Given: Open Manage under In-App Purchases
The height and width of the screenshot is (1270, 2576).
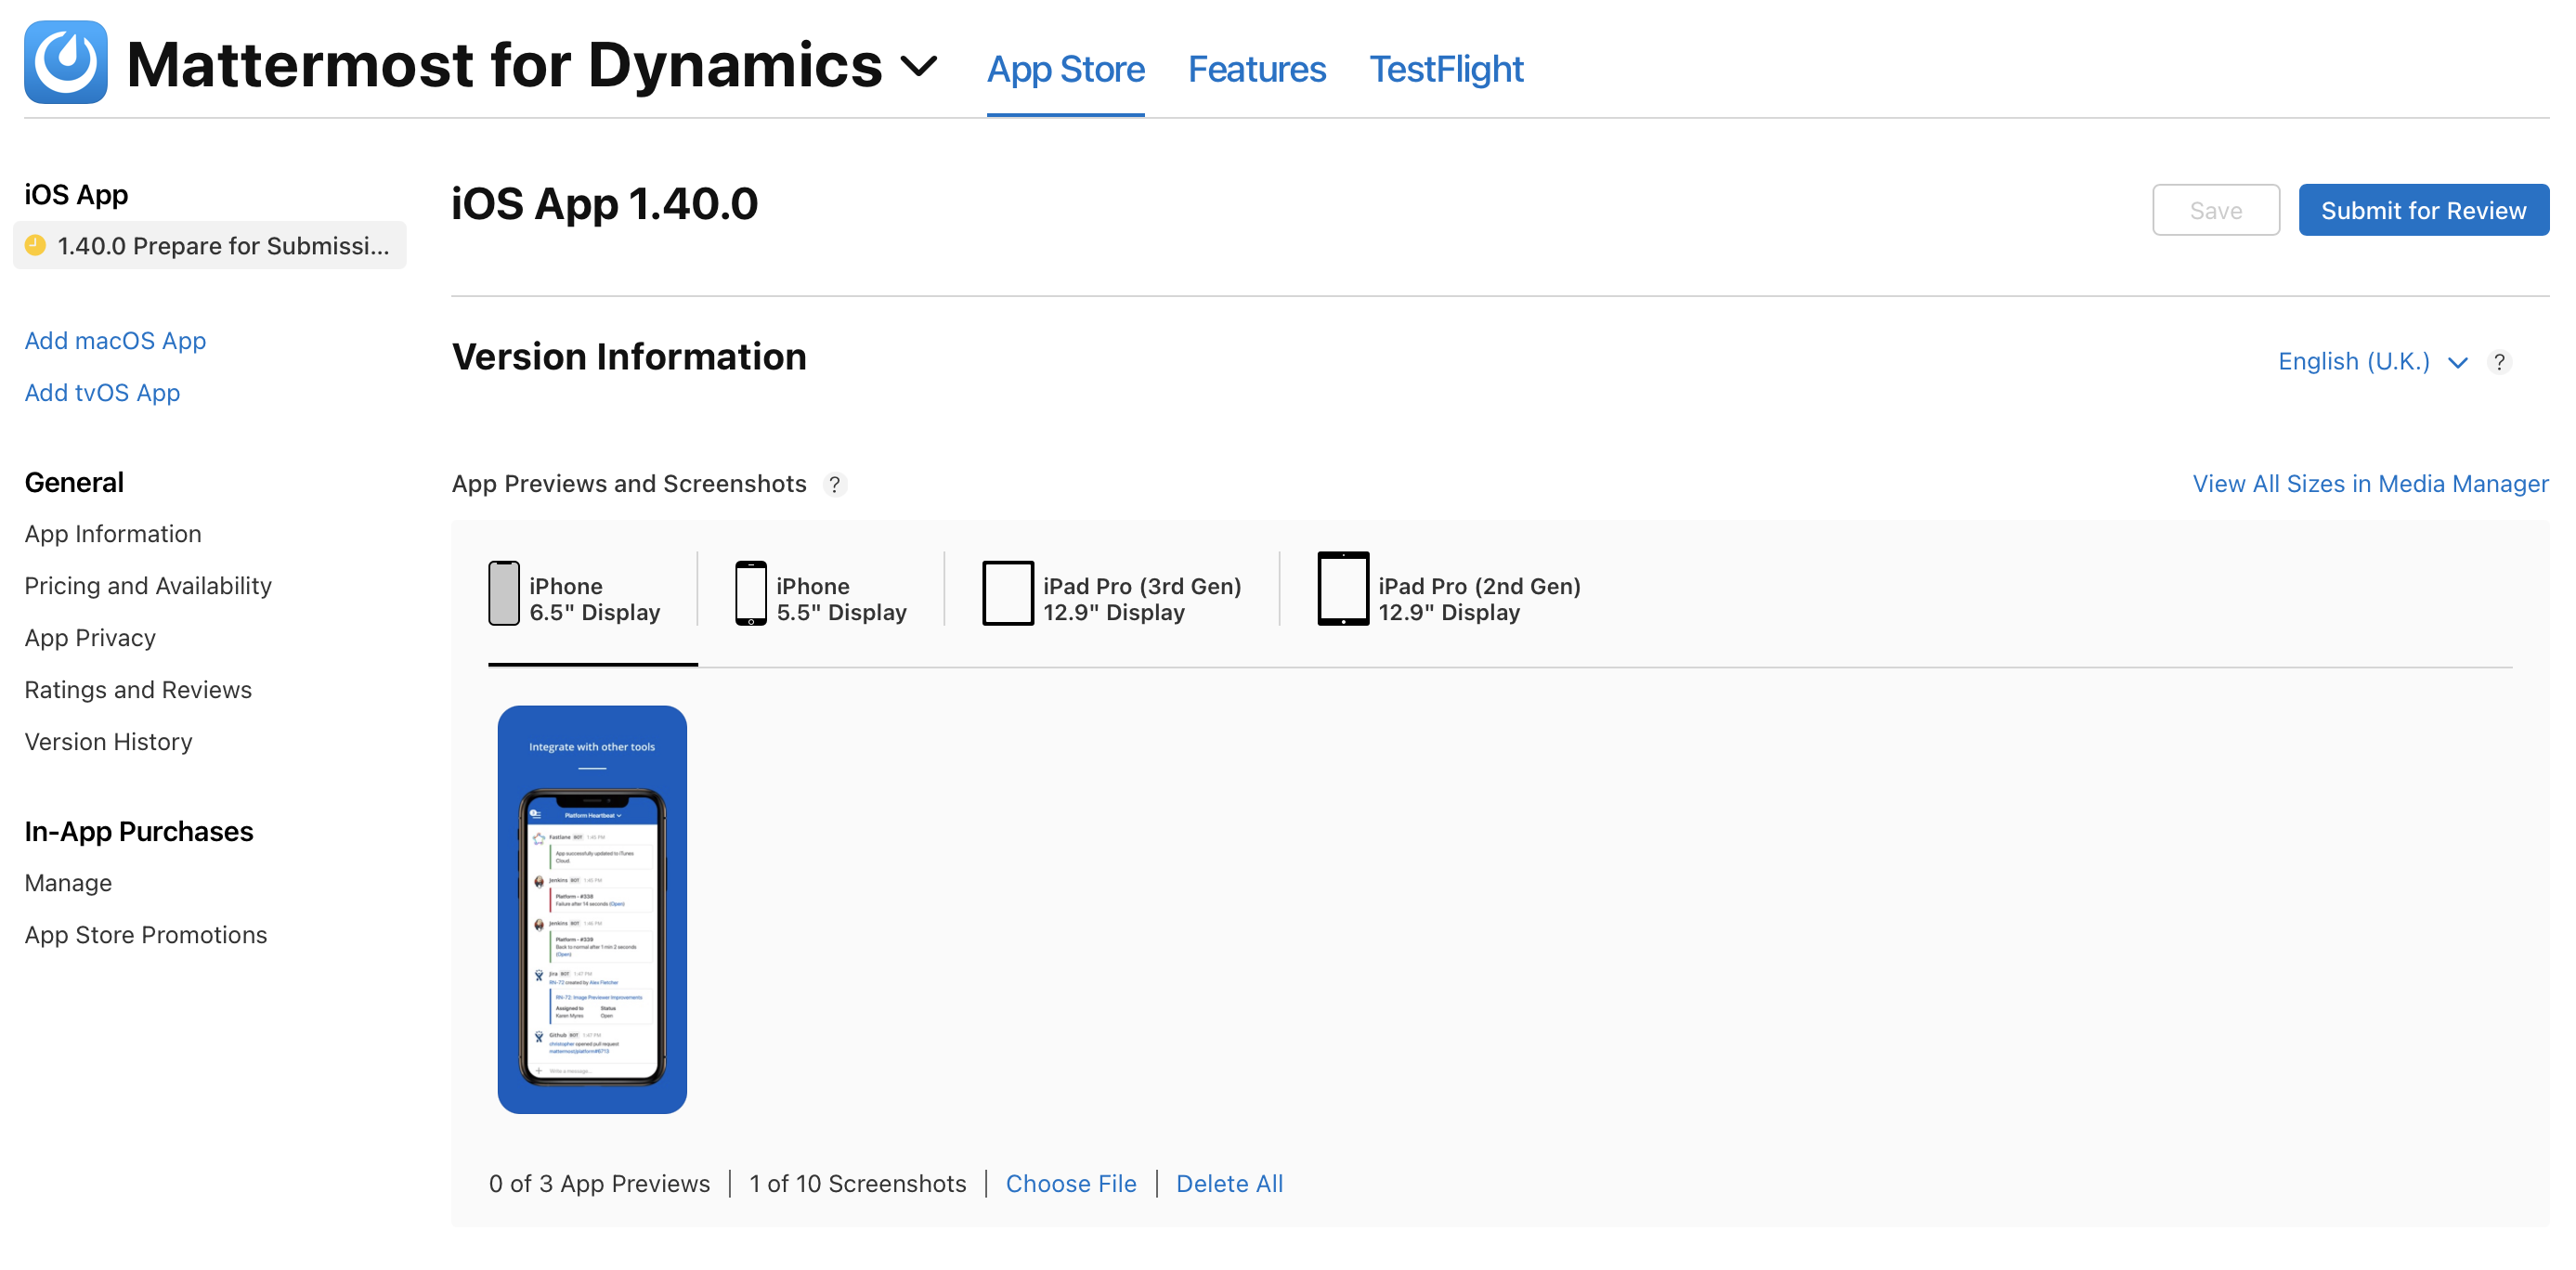Looking at the screenshot, I should pyautogui.click(x=68, y=883).
